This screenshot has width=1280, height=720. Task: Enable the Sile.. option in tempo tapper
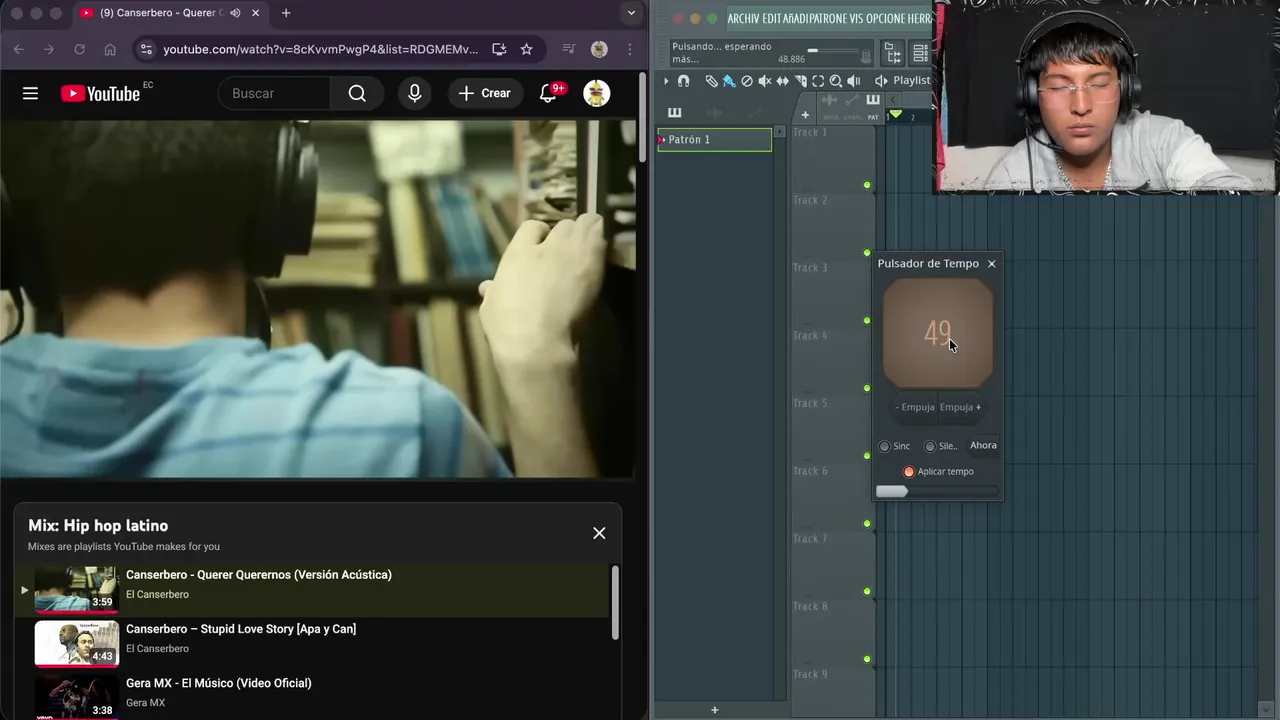coord(930,446)
